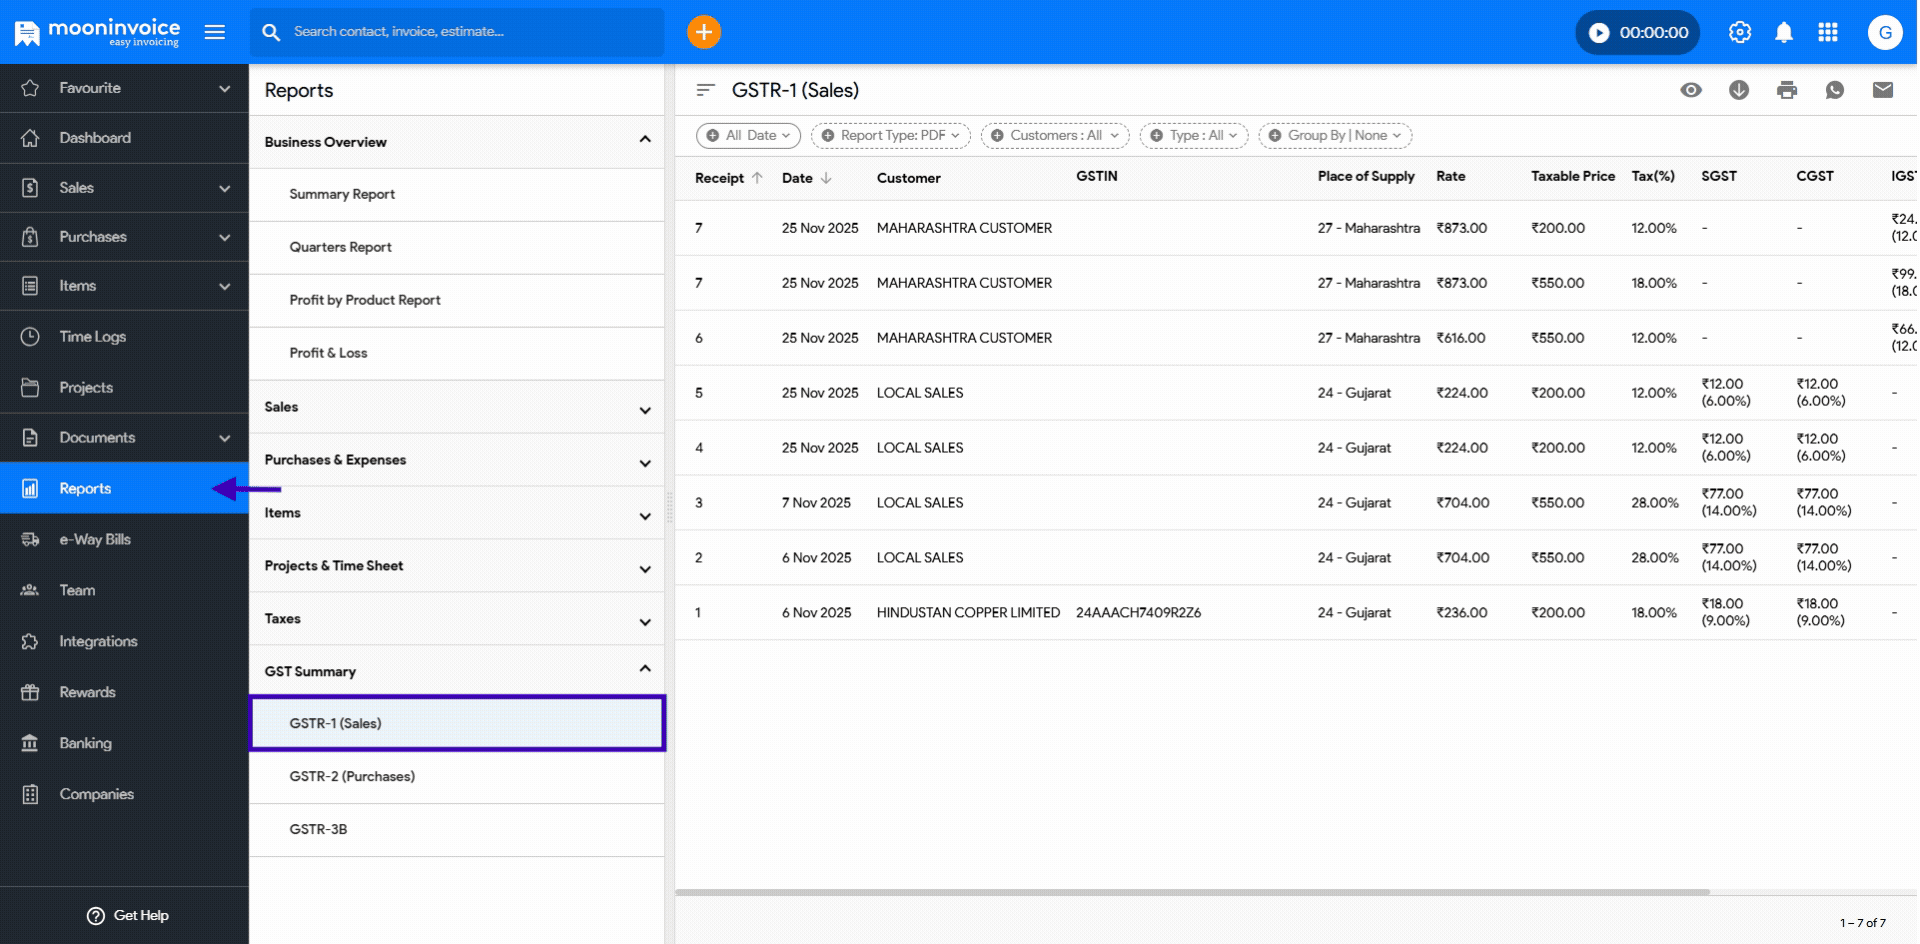The width and height of the screenshot is (1920, 944).
Task: Open the GSTR-3B report
Action: [x=457, y=830]
